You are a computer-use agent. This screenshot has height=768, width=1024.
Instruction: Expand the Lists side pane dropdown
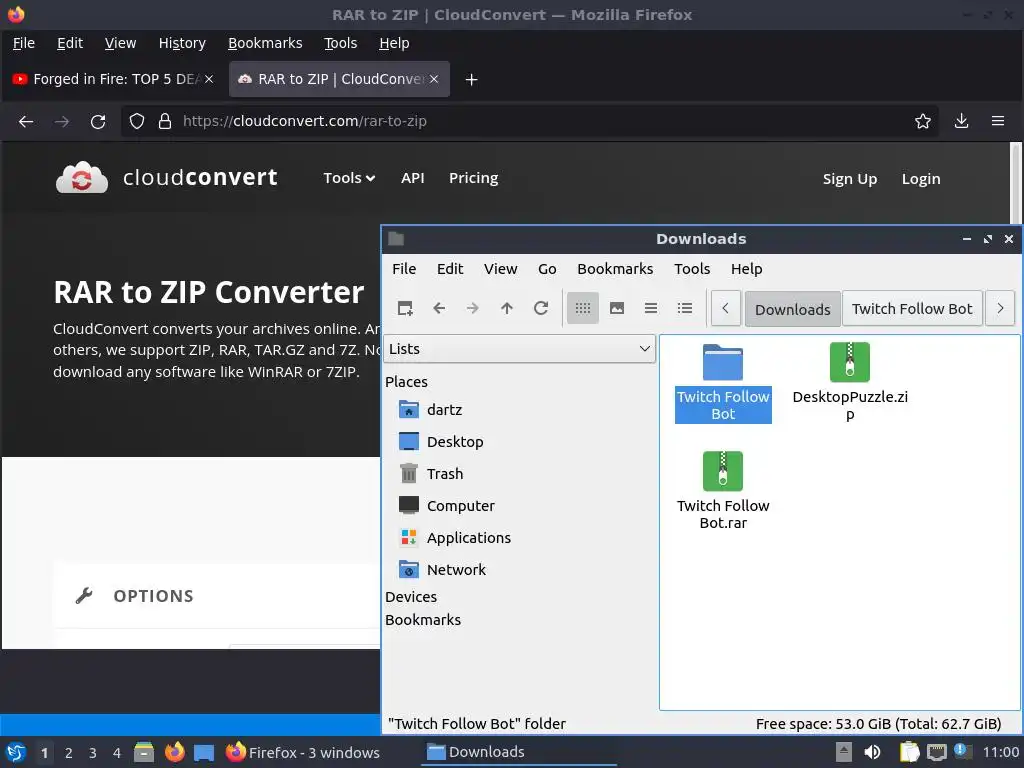point(519,349)
